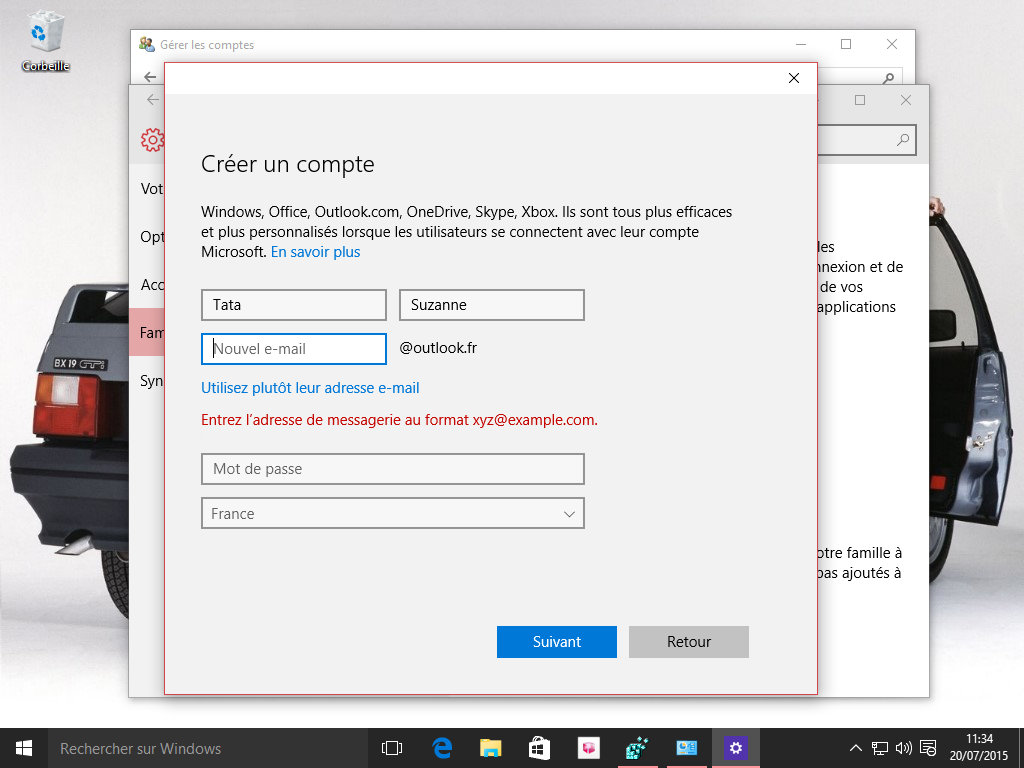This screenshot has width=1024, height=768.
Task: Open the Corbeille recycle bin
Action: [45, 40]
